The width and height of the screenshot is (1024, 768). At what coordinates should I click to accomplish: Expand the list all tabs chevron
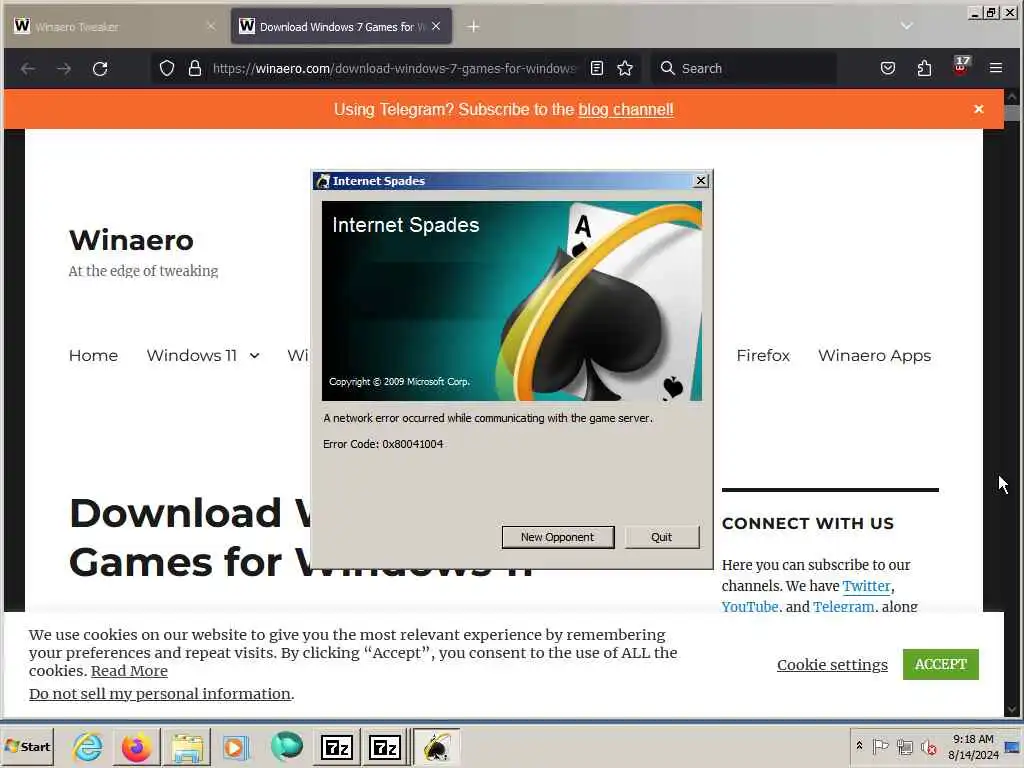906,26
